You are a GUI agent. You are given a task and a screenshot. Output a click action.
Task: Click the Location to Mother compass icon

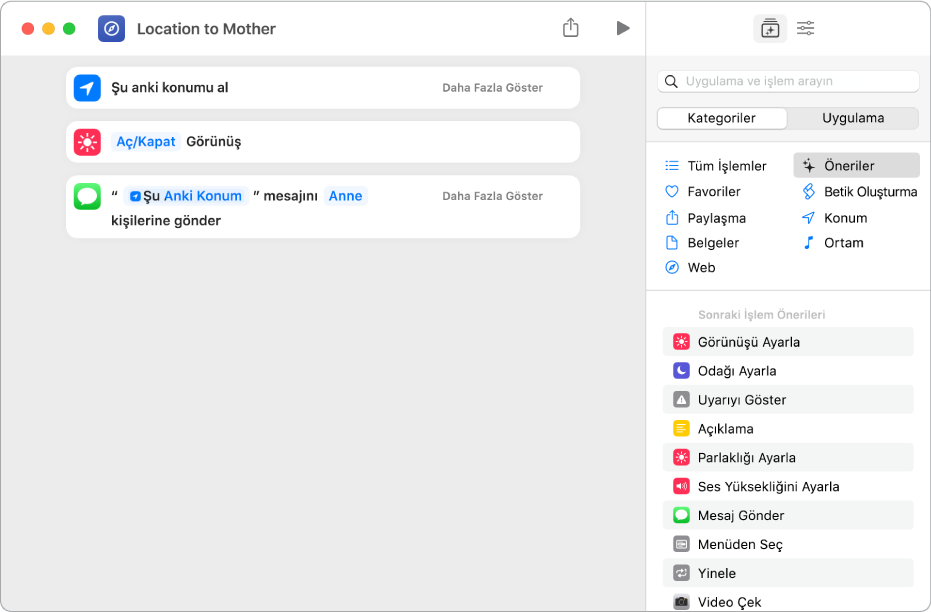tap(112, 29)
